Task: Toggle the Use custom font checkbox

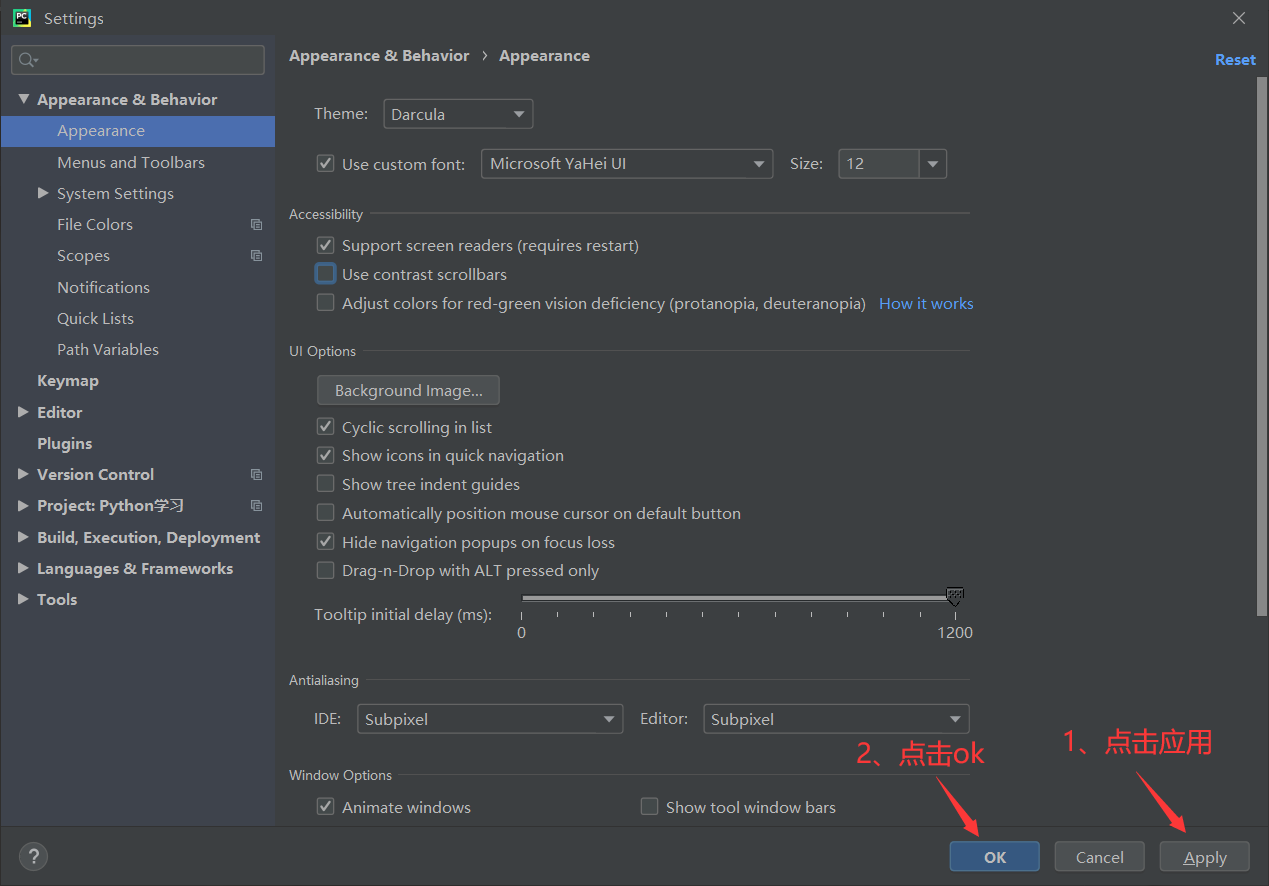Action: (325, 163)
